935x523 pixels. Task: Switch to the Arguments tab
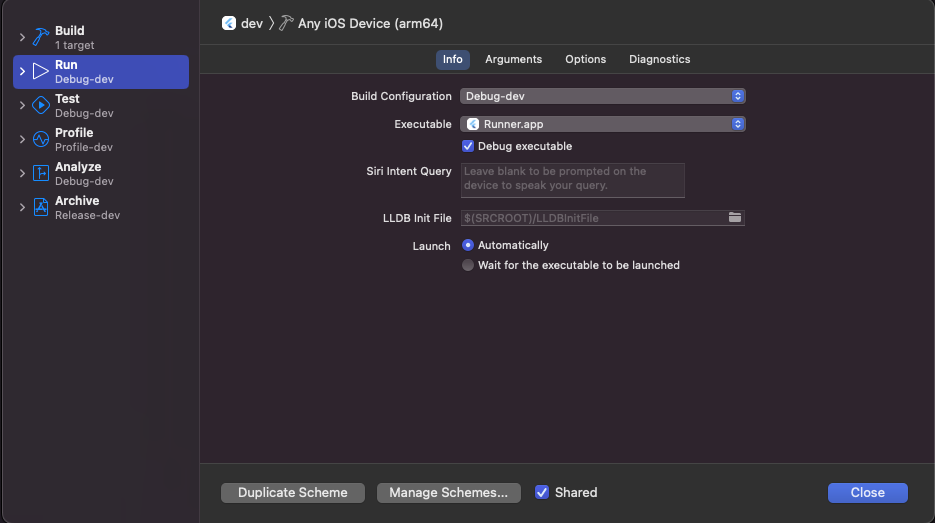[513, 59]
